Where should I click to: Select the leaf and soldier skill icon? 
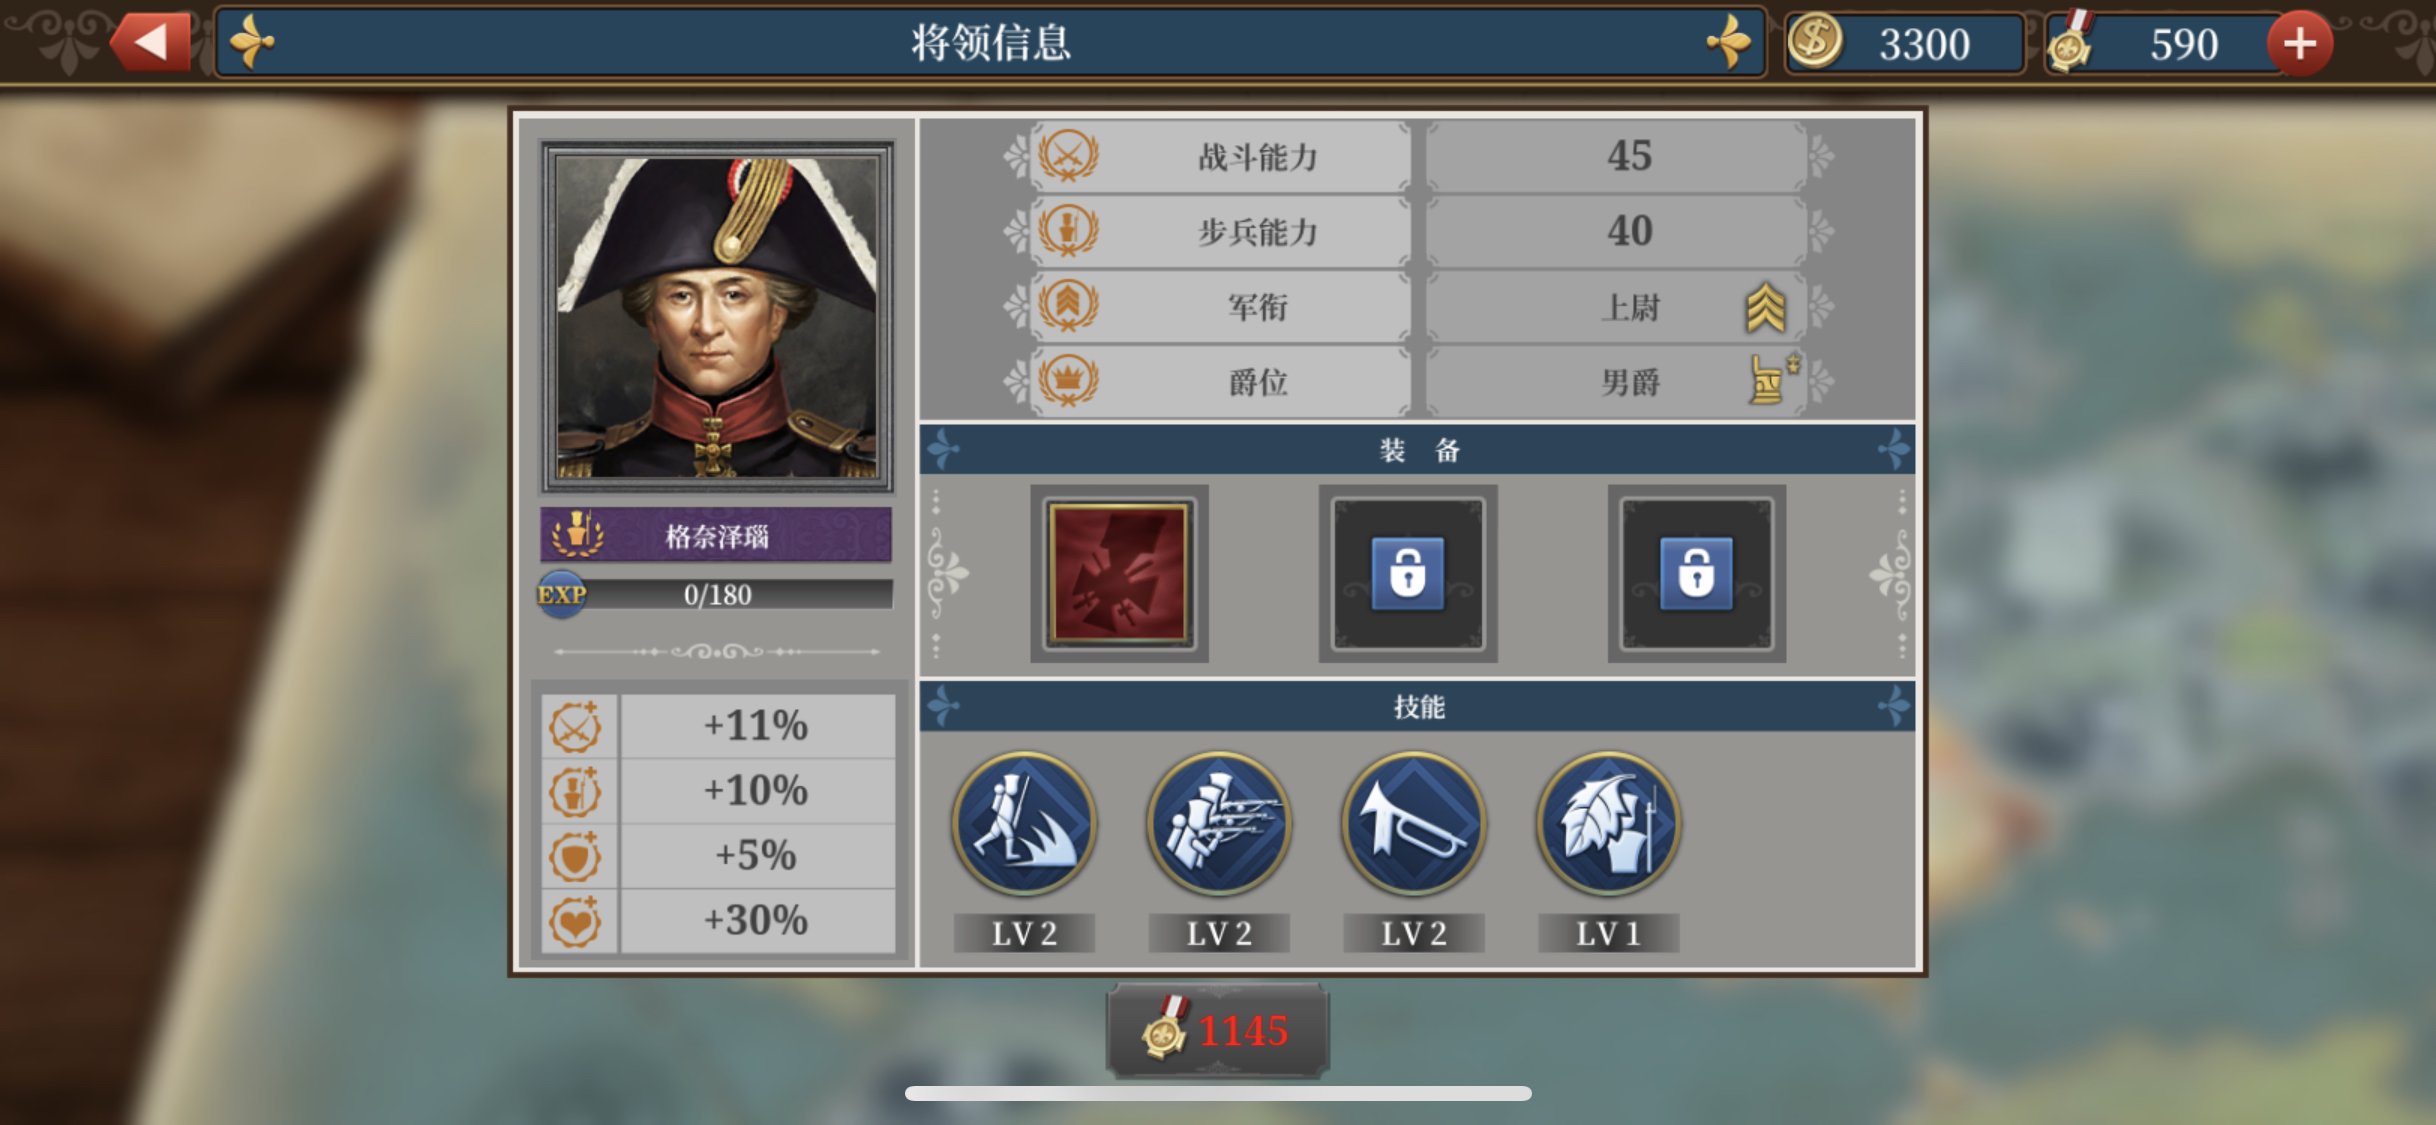[x=1608, y=824]
